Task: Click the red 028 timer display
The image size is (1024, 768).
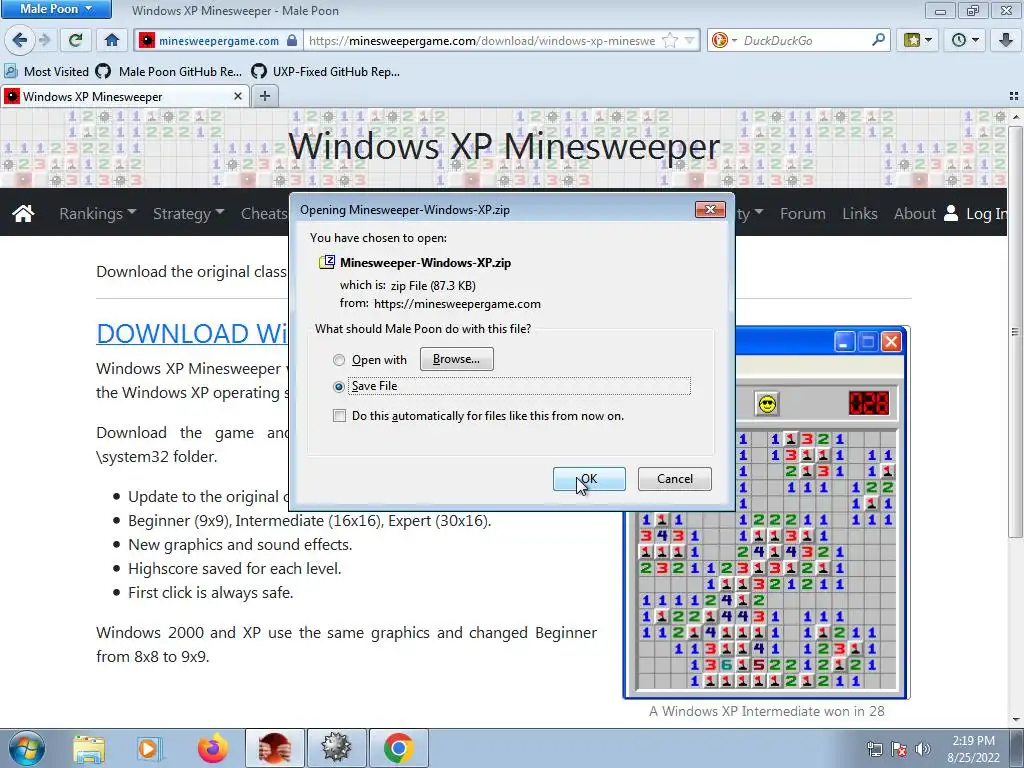Action: [869, 404]
